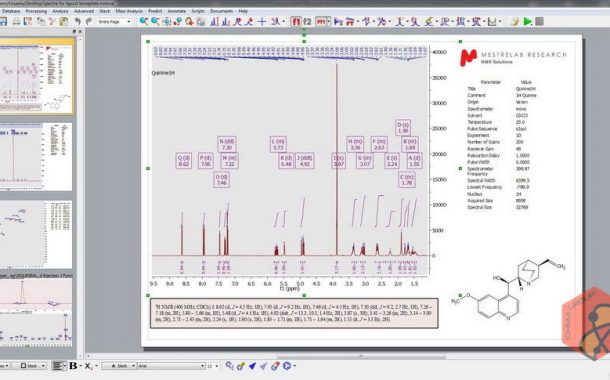Open the Processing menu
610x380 pixels.
tap(36, 11)
